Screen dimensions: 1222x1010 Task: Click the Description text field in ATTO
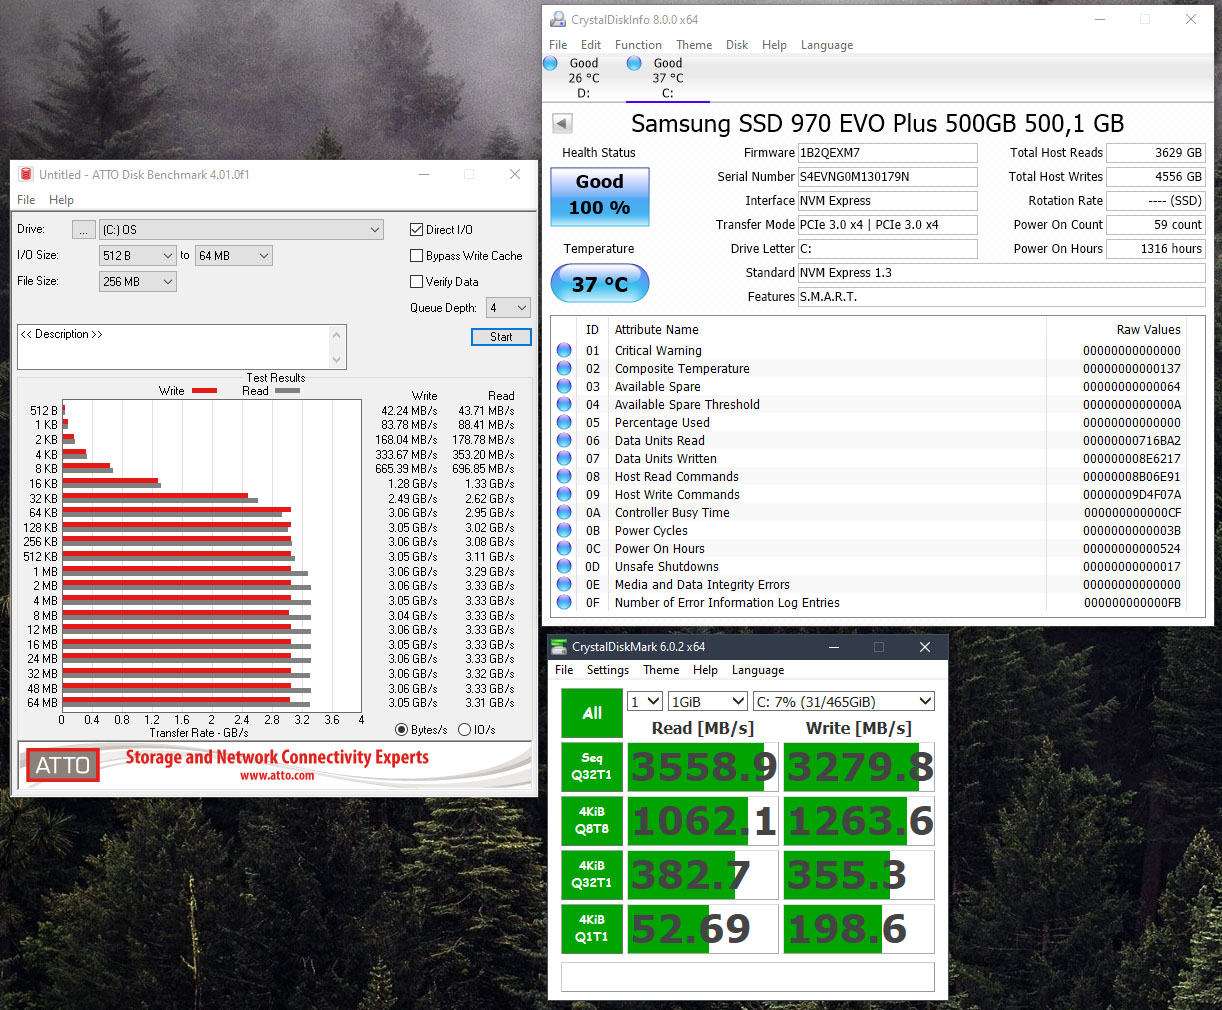click(173, 347)
